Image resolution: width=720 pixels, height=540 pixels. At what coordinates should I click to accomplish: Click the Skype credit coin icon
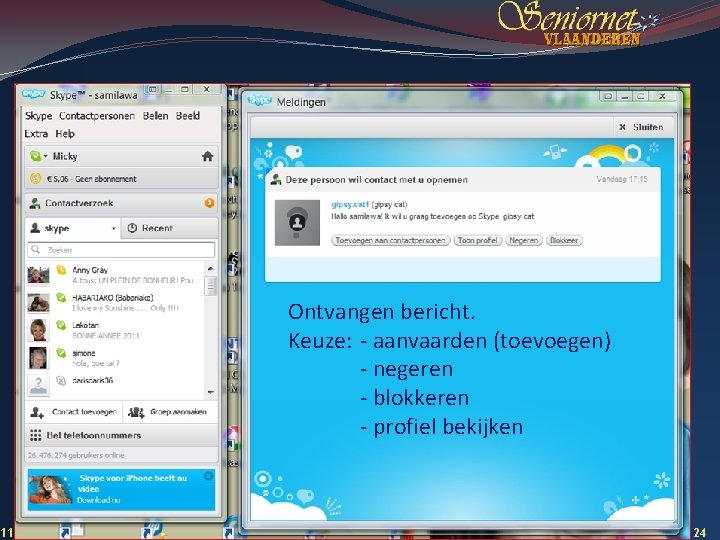(x=35, y=179)
